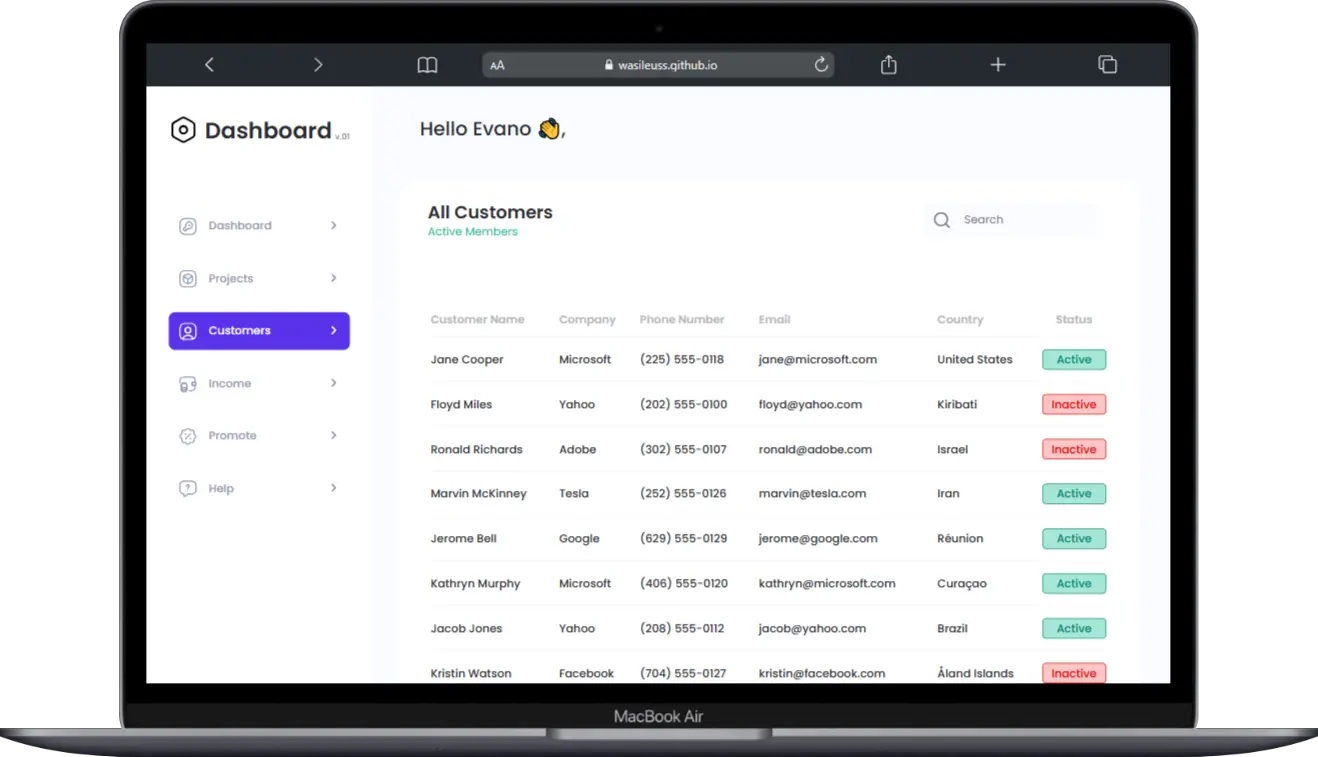Image resolution: width=1318 pixels, height=757 pixels.
Task: Click the Income wallet icon in sidebar
Action: click(188, 384)
